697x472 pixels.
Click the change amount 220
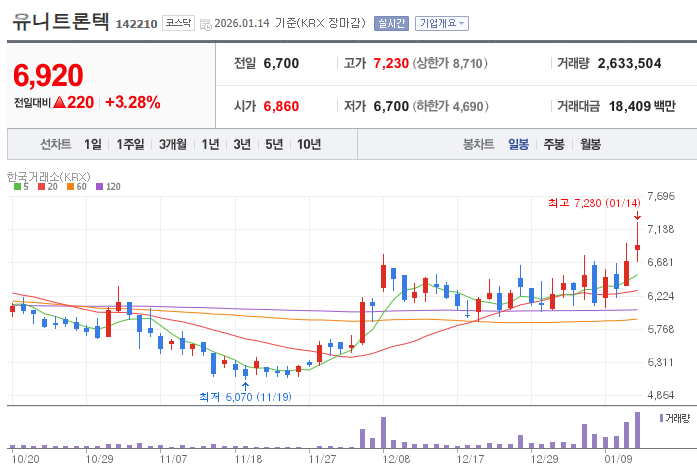point(80,103)
